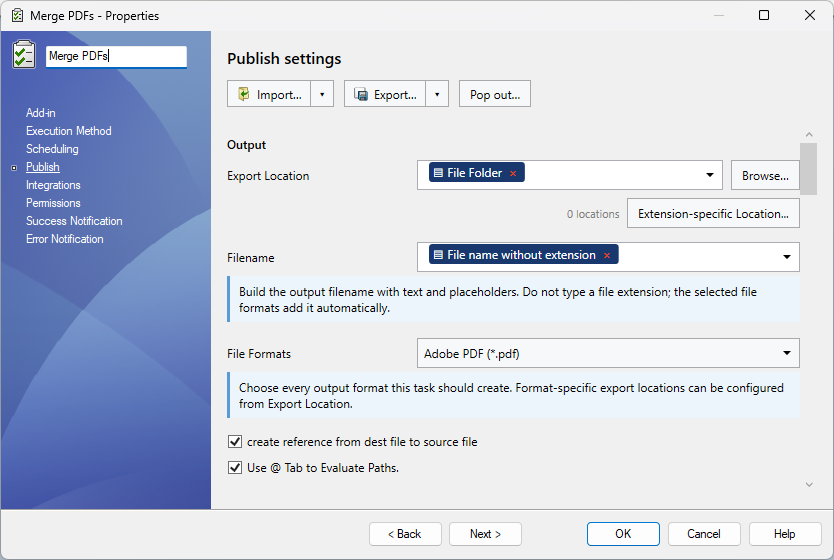
Task: Open Error Notification page
Action: (65, 239)
